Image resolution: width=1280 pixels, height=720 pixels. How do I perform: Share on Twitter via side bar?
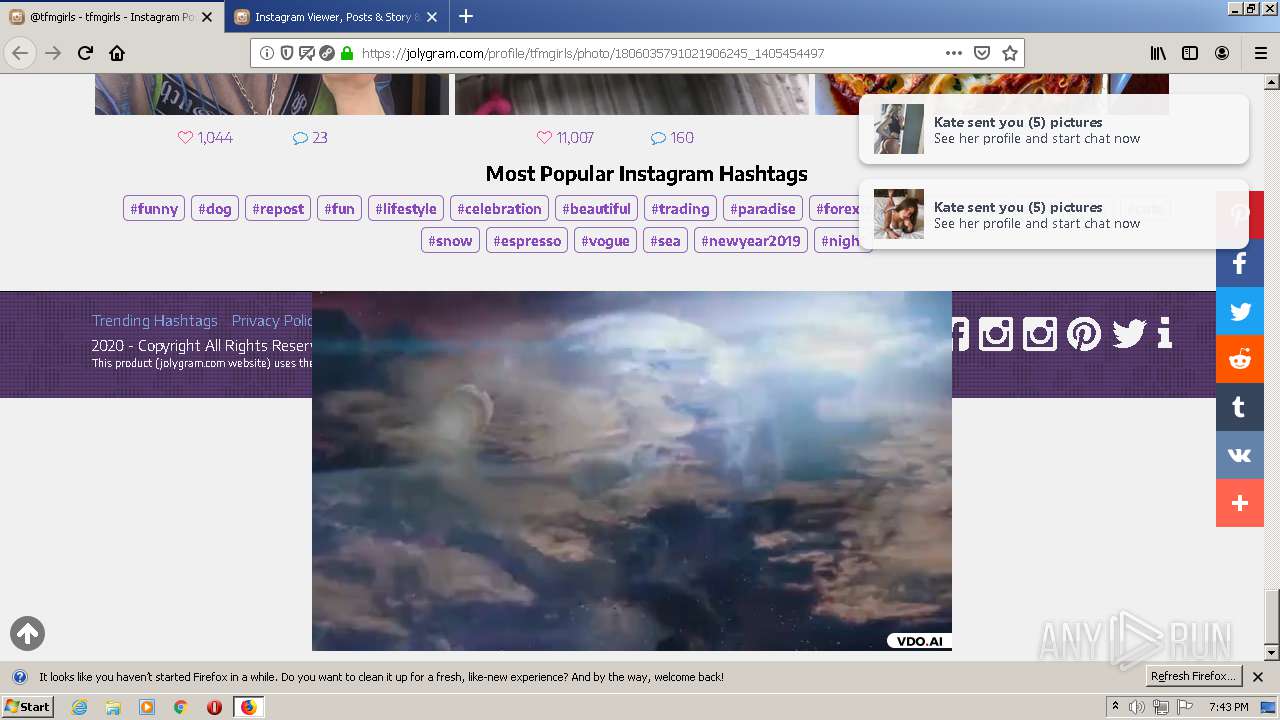[1240, 311]
